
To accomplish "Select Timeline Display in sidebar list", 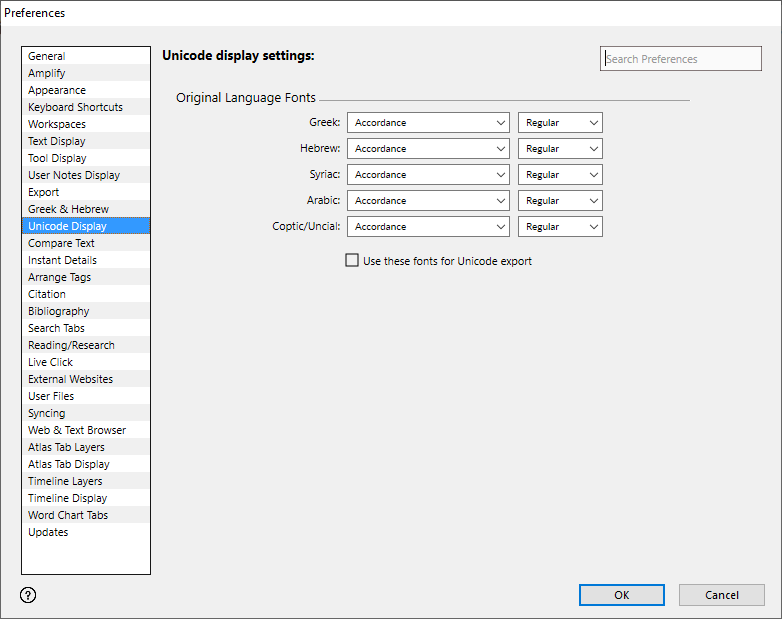I will click(x=67, y=499).
